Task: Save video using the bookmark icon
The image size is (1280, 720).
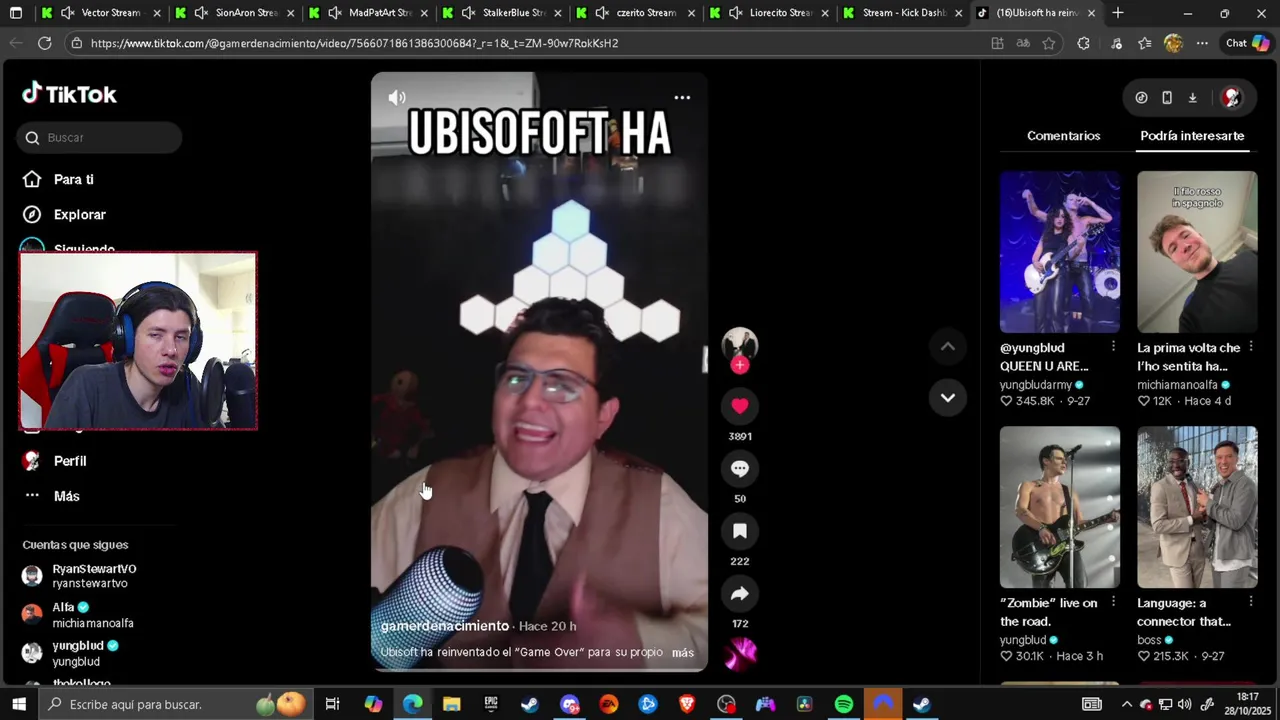Action: tap(740, 531)
